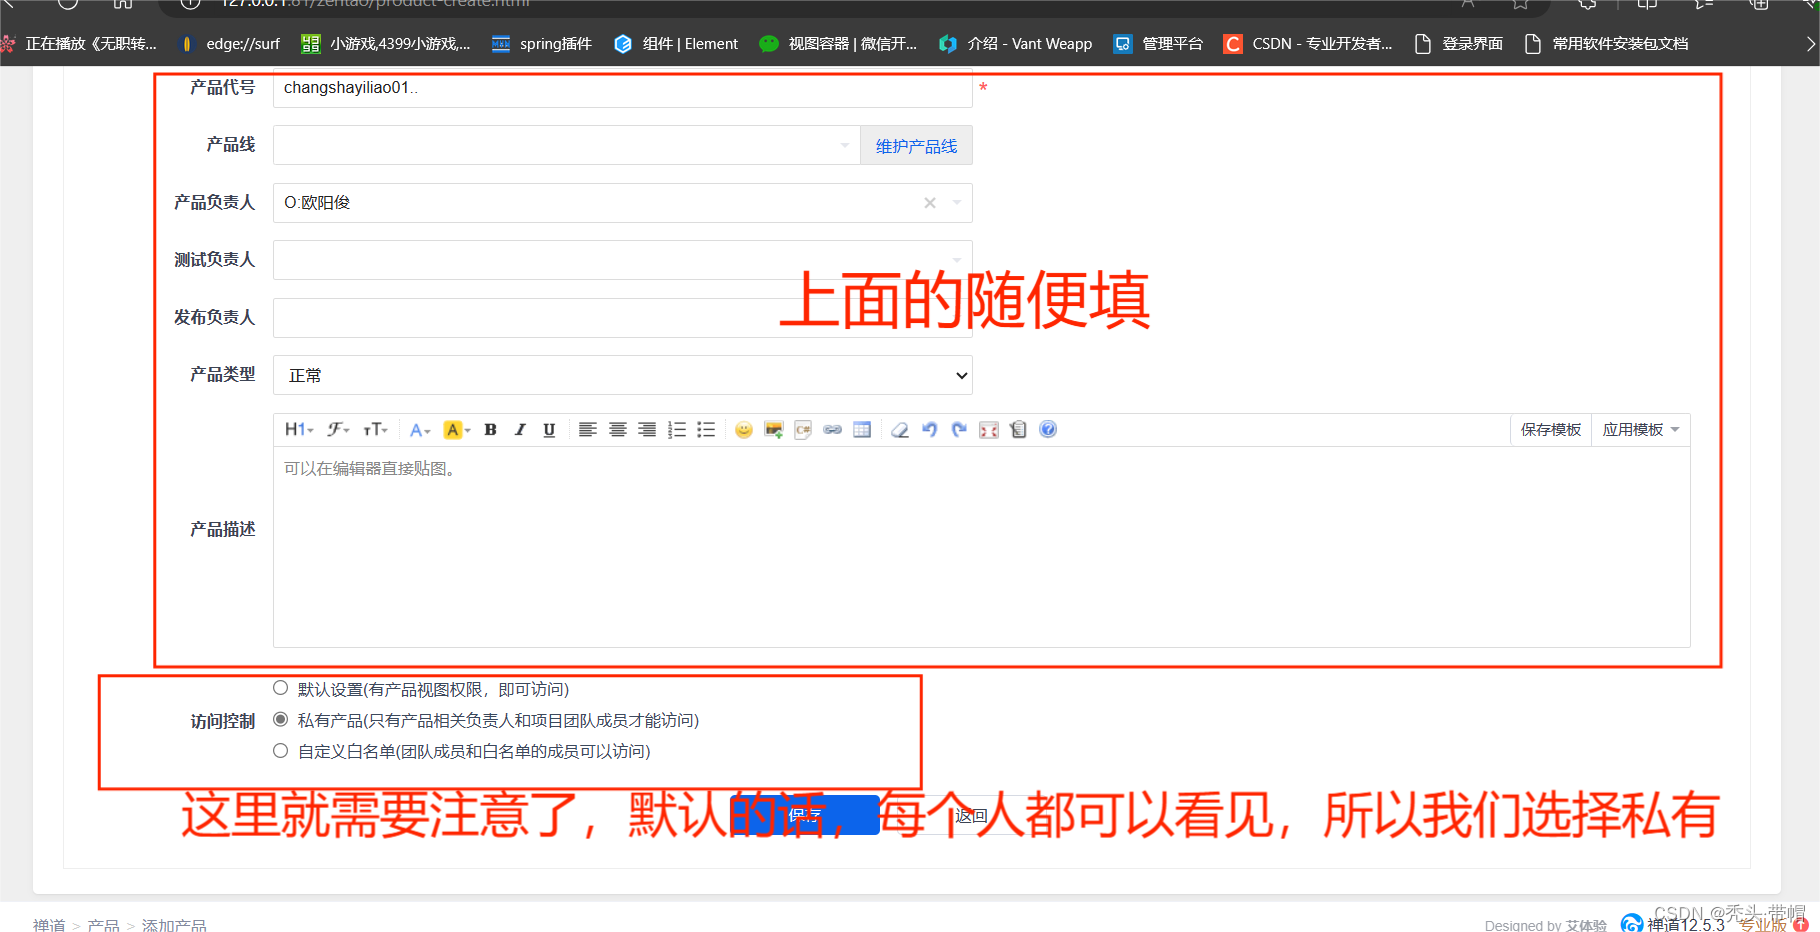Open the Zentao breadcrumb link
This screenshot has height=932, width=1820.
pyautogui.click(x=49, y=925)
